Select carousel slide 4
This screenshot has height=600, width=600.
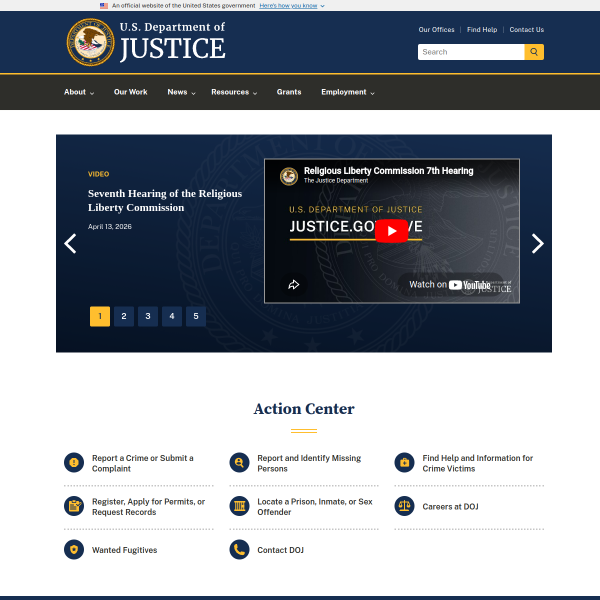(172, 316)
